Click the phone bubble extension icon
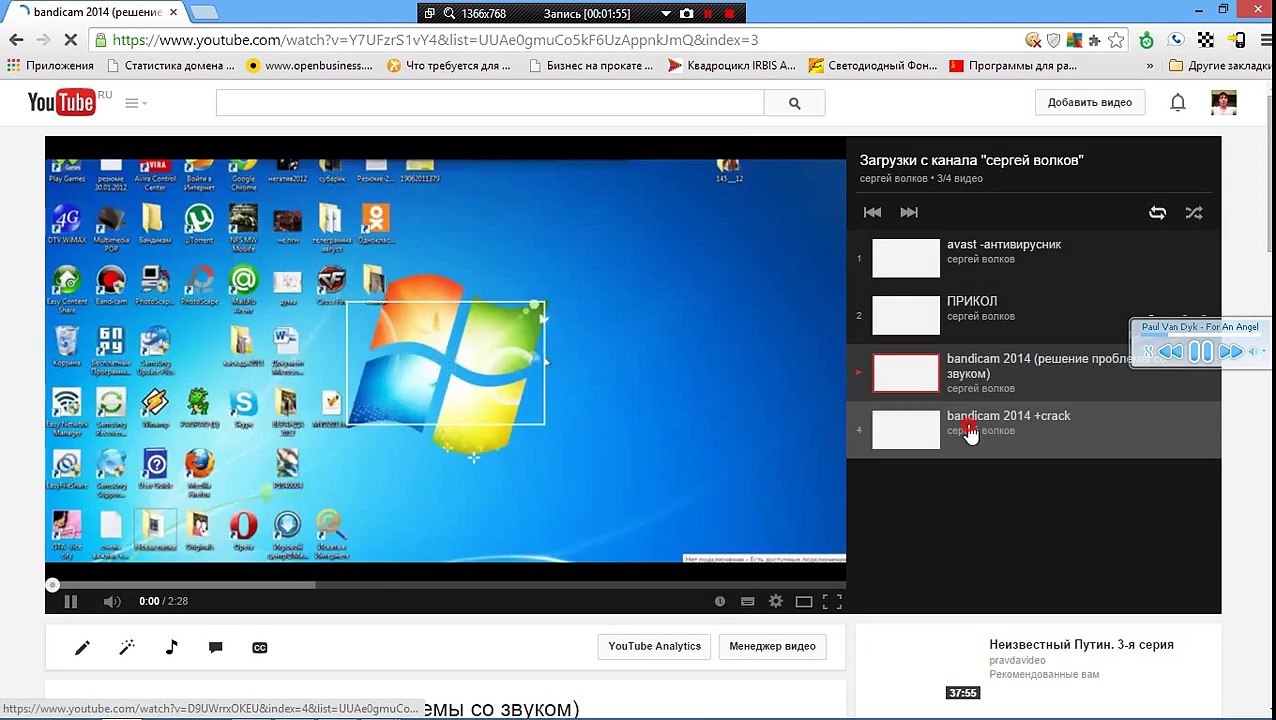The height and width of the screenshot is (720, 1276). pyautogui.click(x=1176, y=40)
